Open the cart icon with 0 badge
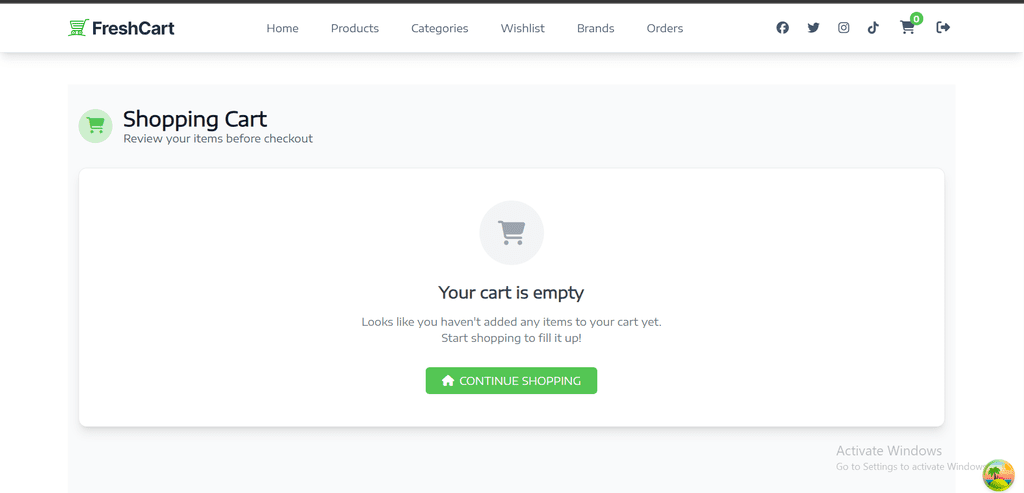 pos(907,28)
